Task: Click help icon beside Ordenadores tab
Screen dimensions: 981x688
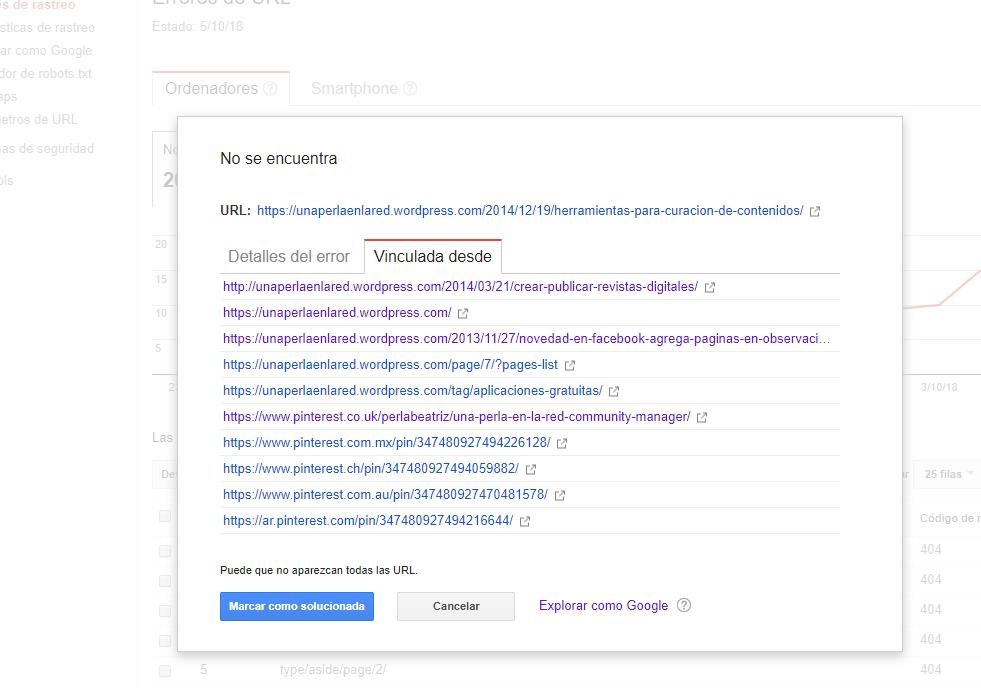Action: point(270,89)
